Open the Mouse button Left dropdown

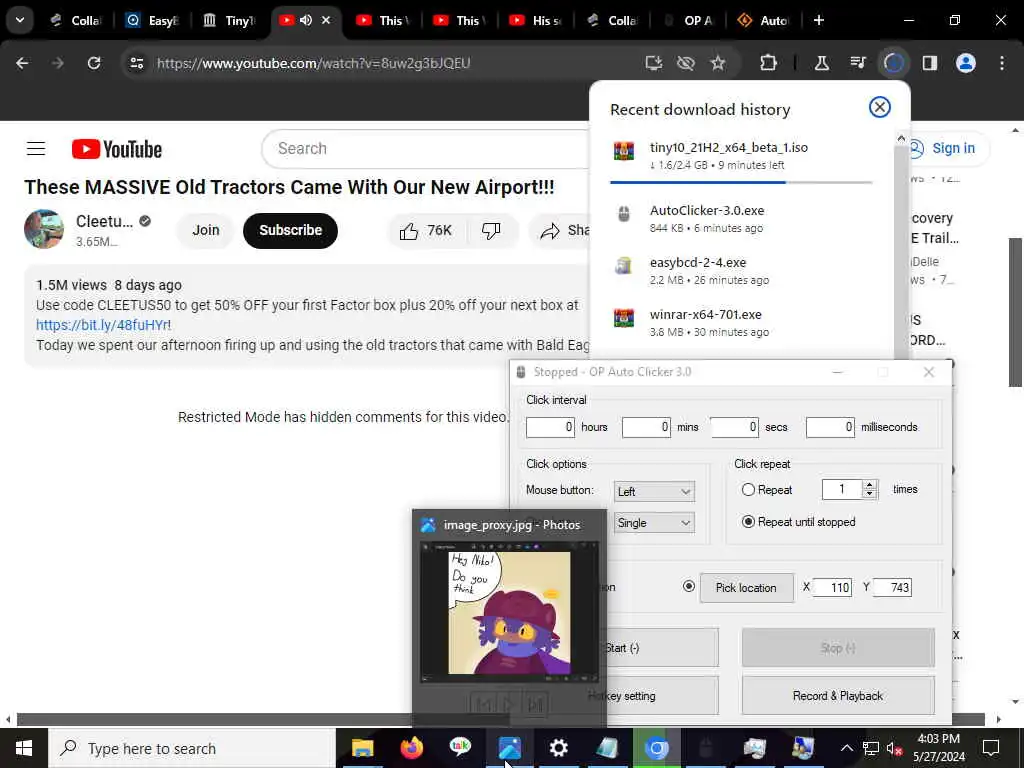(654, 492)
